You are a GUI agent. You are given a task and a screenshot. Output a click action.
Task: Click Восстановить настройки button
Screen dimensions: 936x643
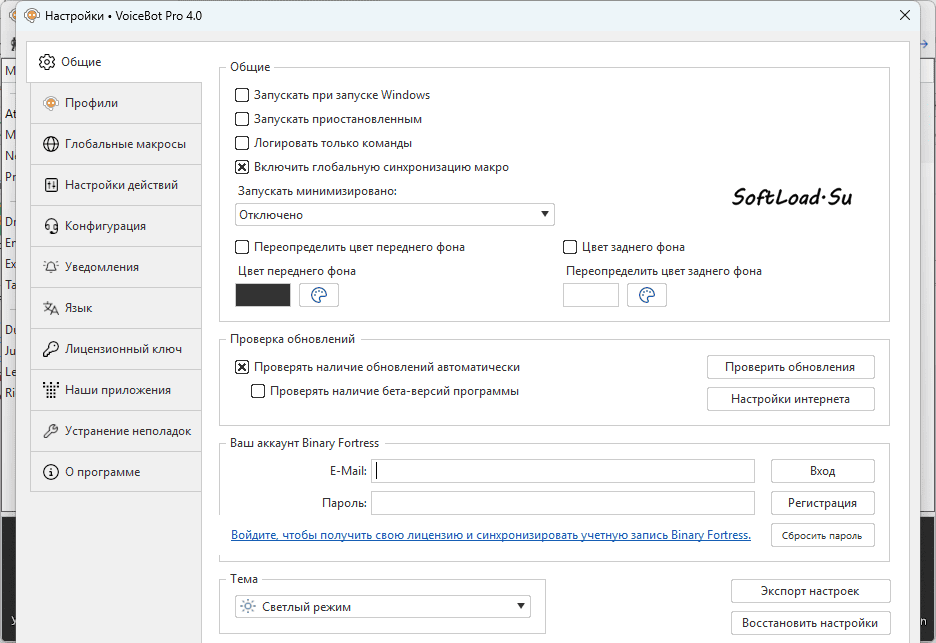[x=811, y=623]
